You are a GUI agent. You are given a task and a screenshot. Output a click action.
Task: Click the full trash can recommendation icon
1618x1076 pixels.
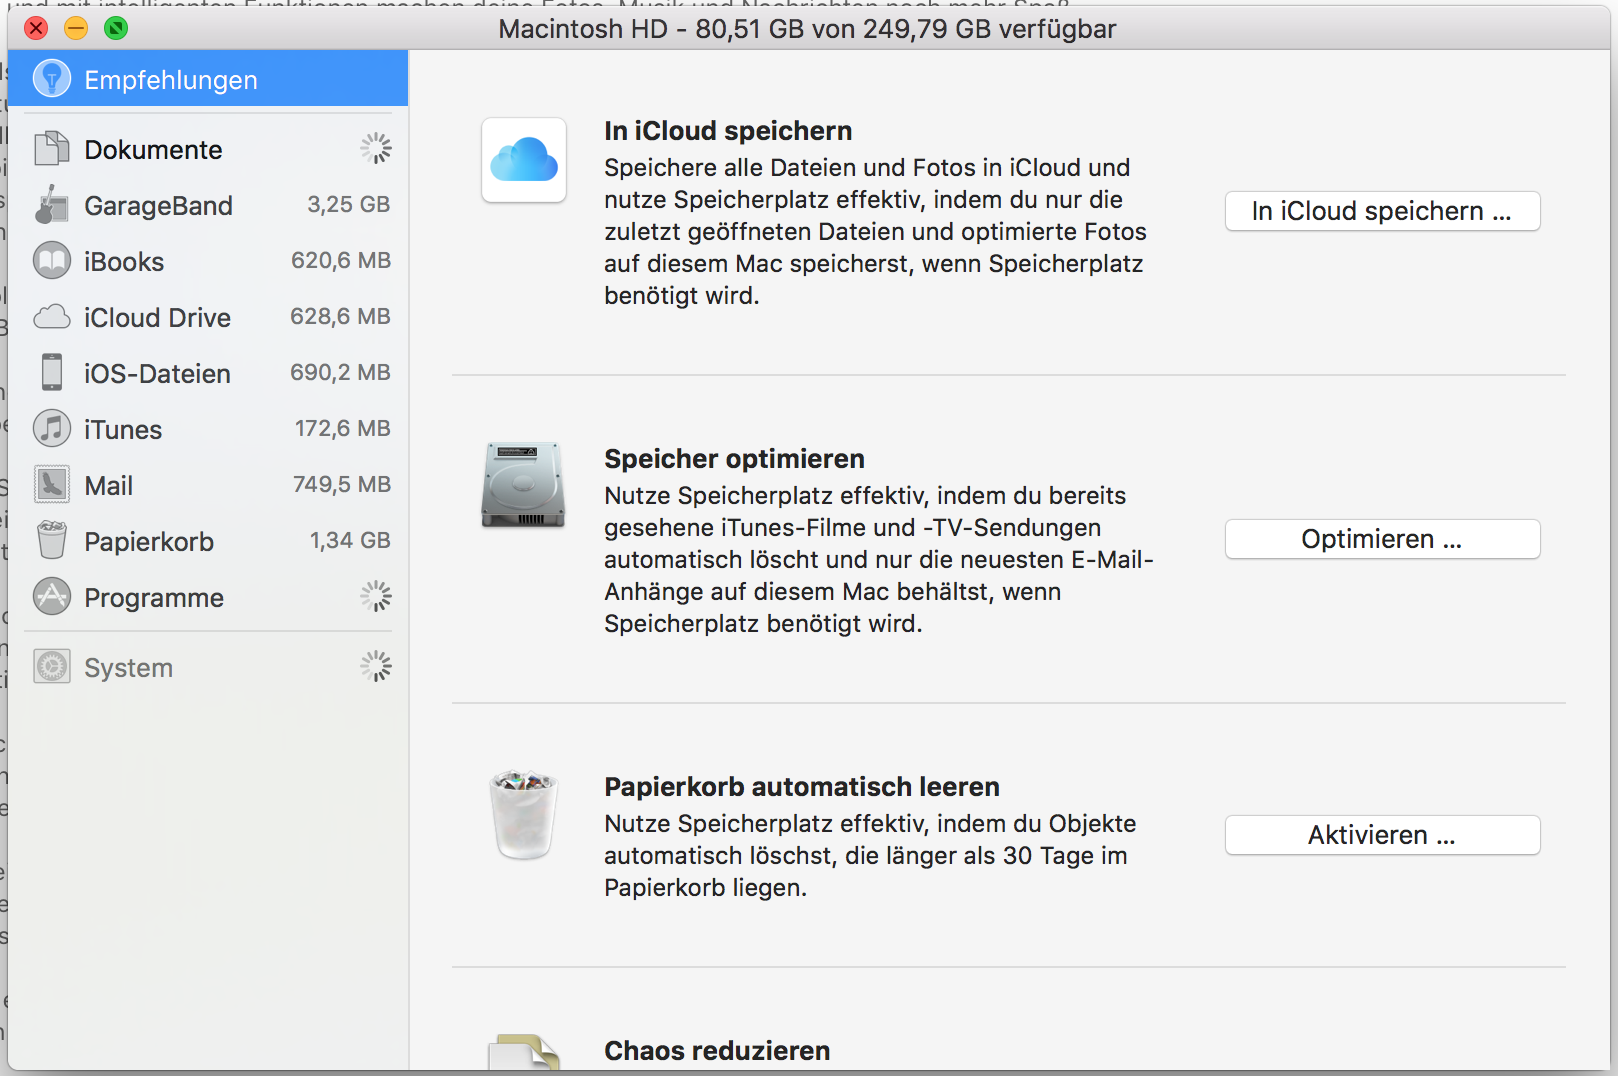click(x=523, y=814)
